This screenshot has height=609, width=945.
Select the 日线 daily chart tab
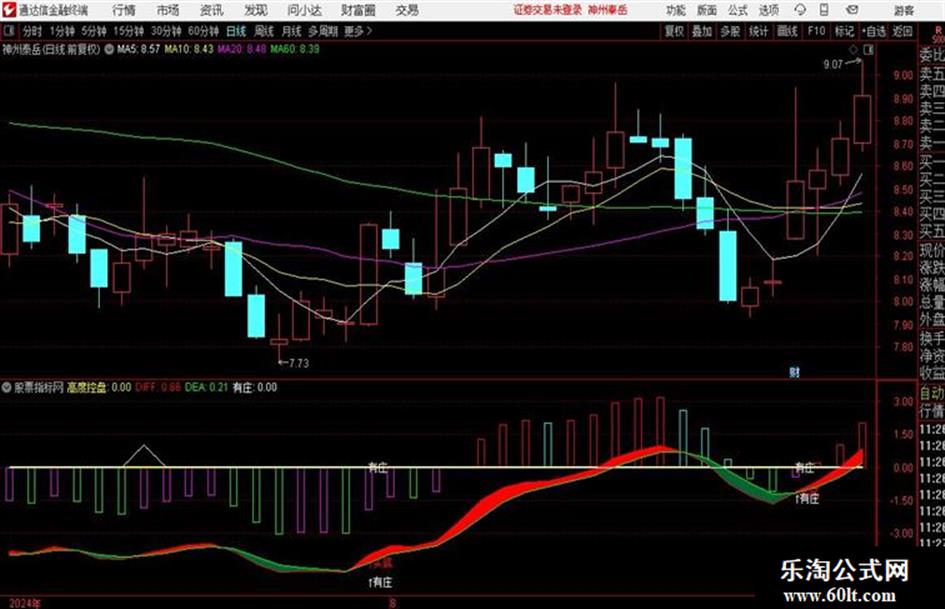click(x=236, y=31)
